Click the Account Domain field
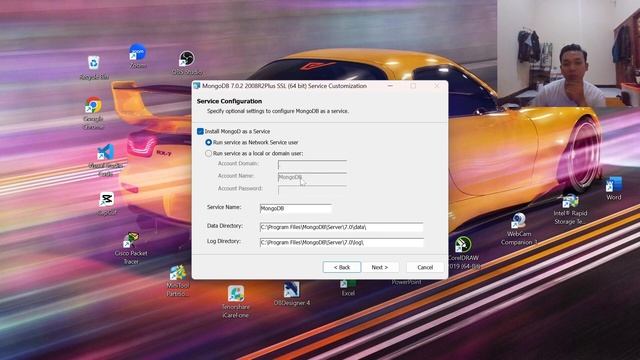This screenshot has width=640, height=360. coord(312,164)
